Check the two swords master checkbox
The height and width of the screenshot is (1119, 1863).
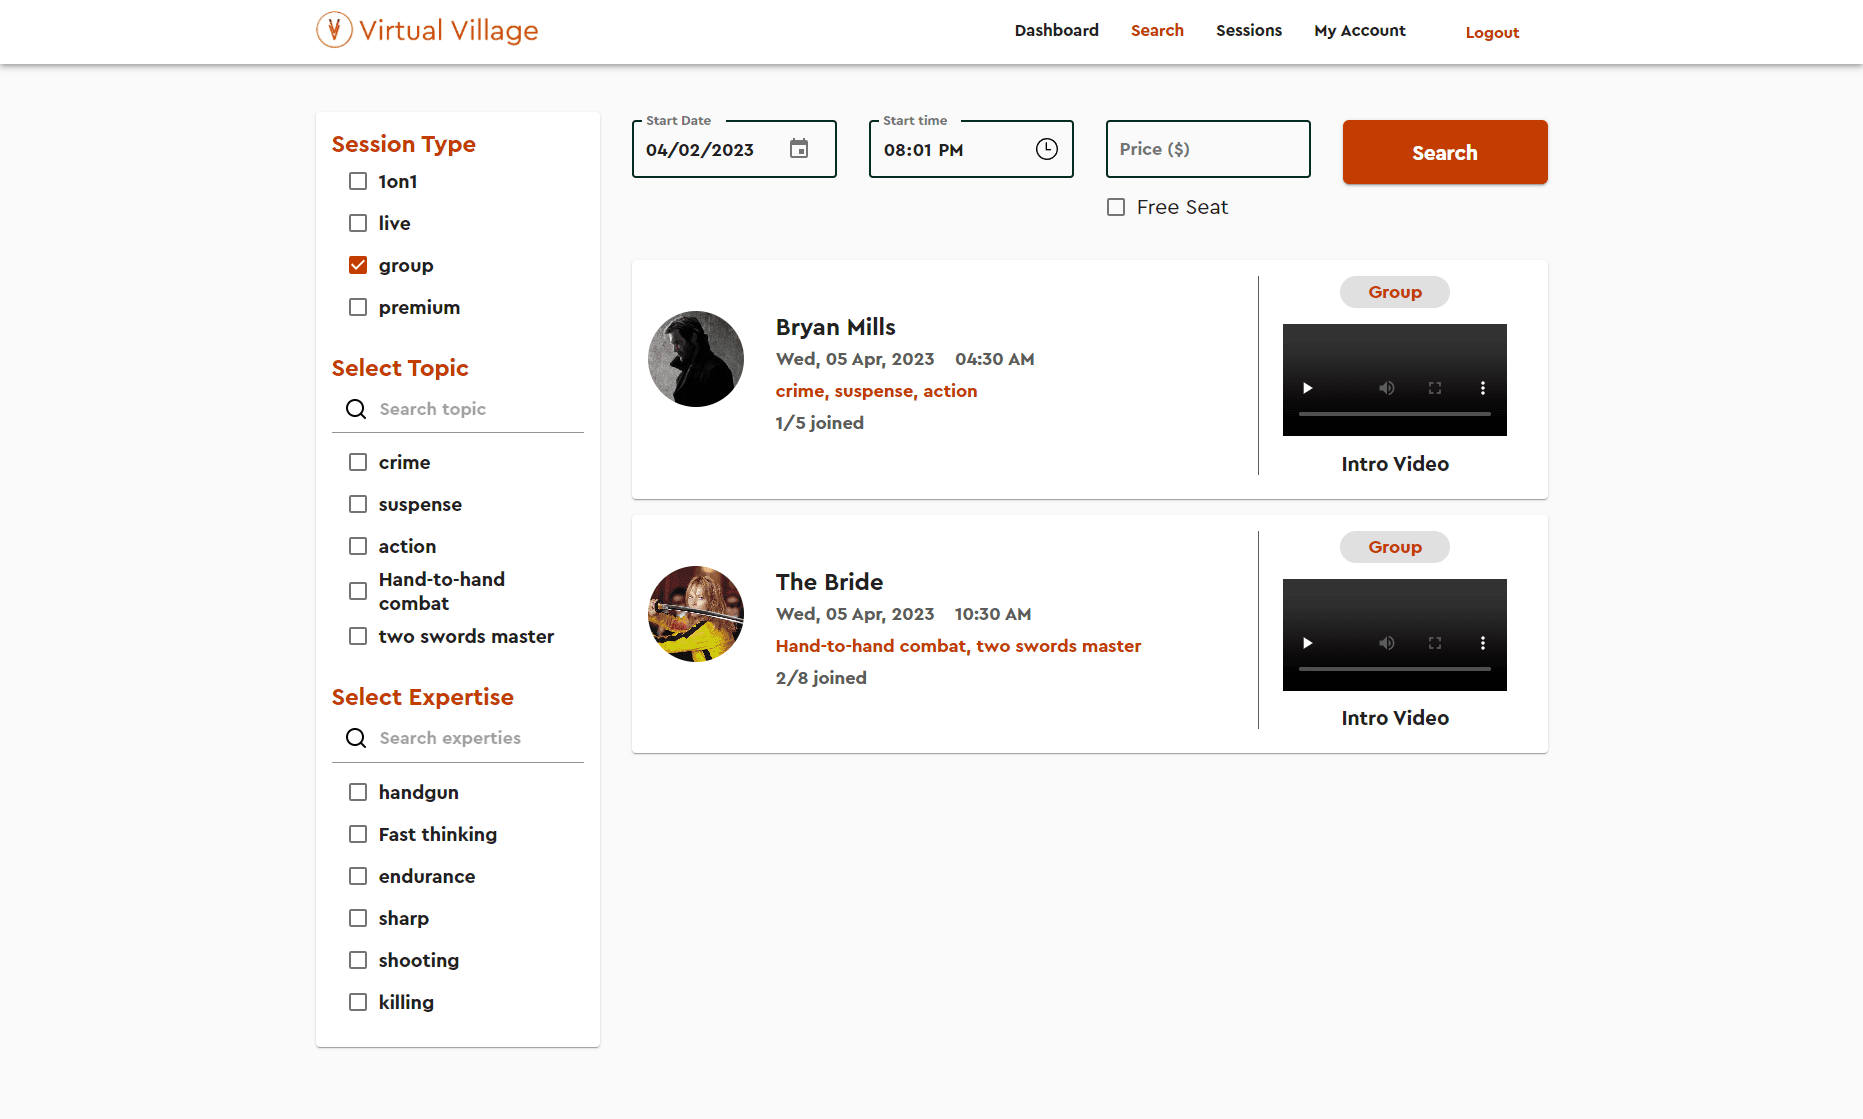pyautogui.click(x=358, y=636)
